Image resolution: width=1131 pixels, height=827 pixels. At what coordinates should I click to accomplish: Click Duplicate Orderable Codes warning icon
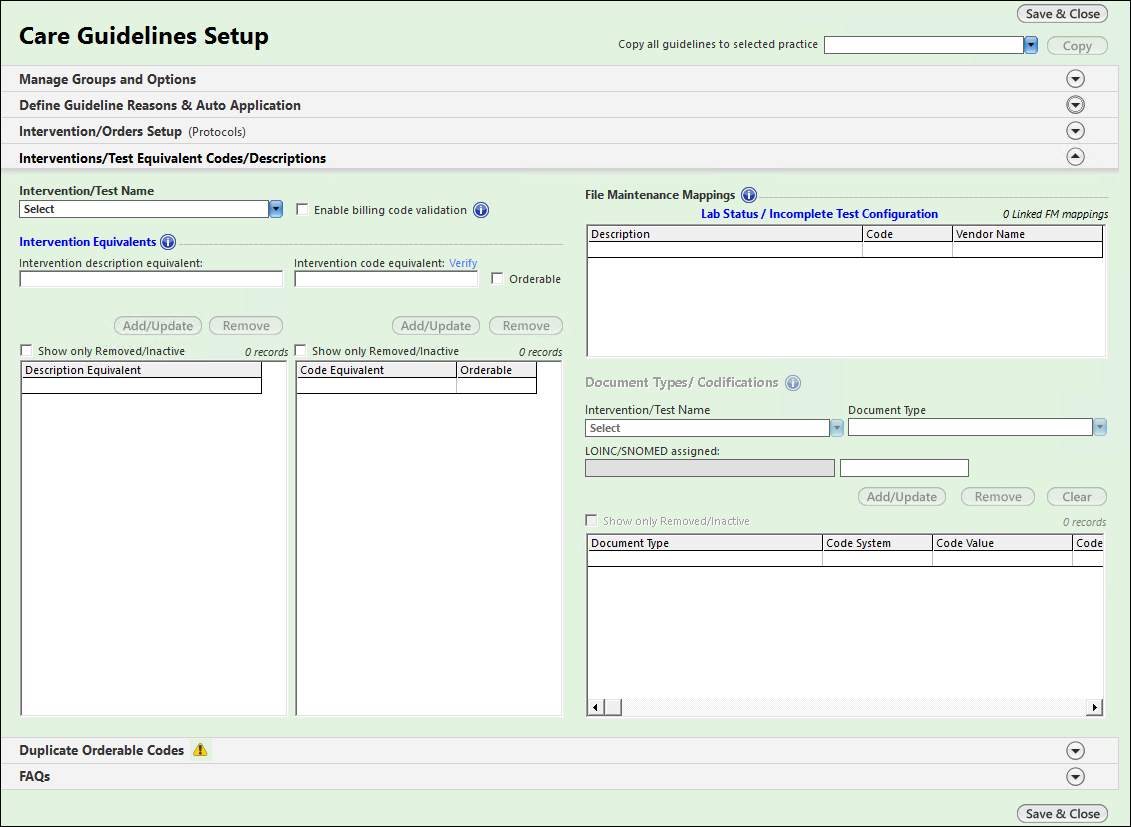[201, 750]
